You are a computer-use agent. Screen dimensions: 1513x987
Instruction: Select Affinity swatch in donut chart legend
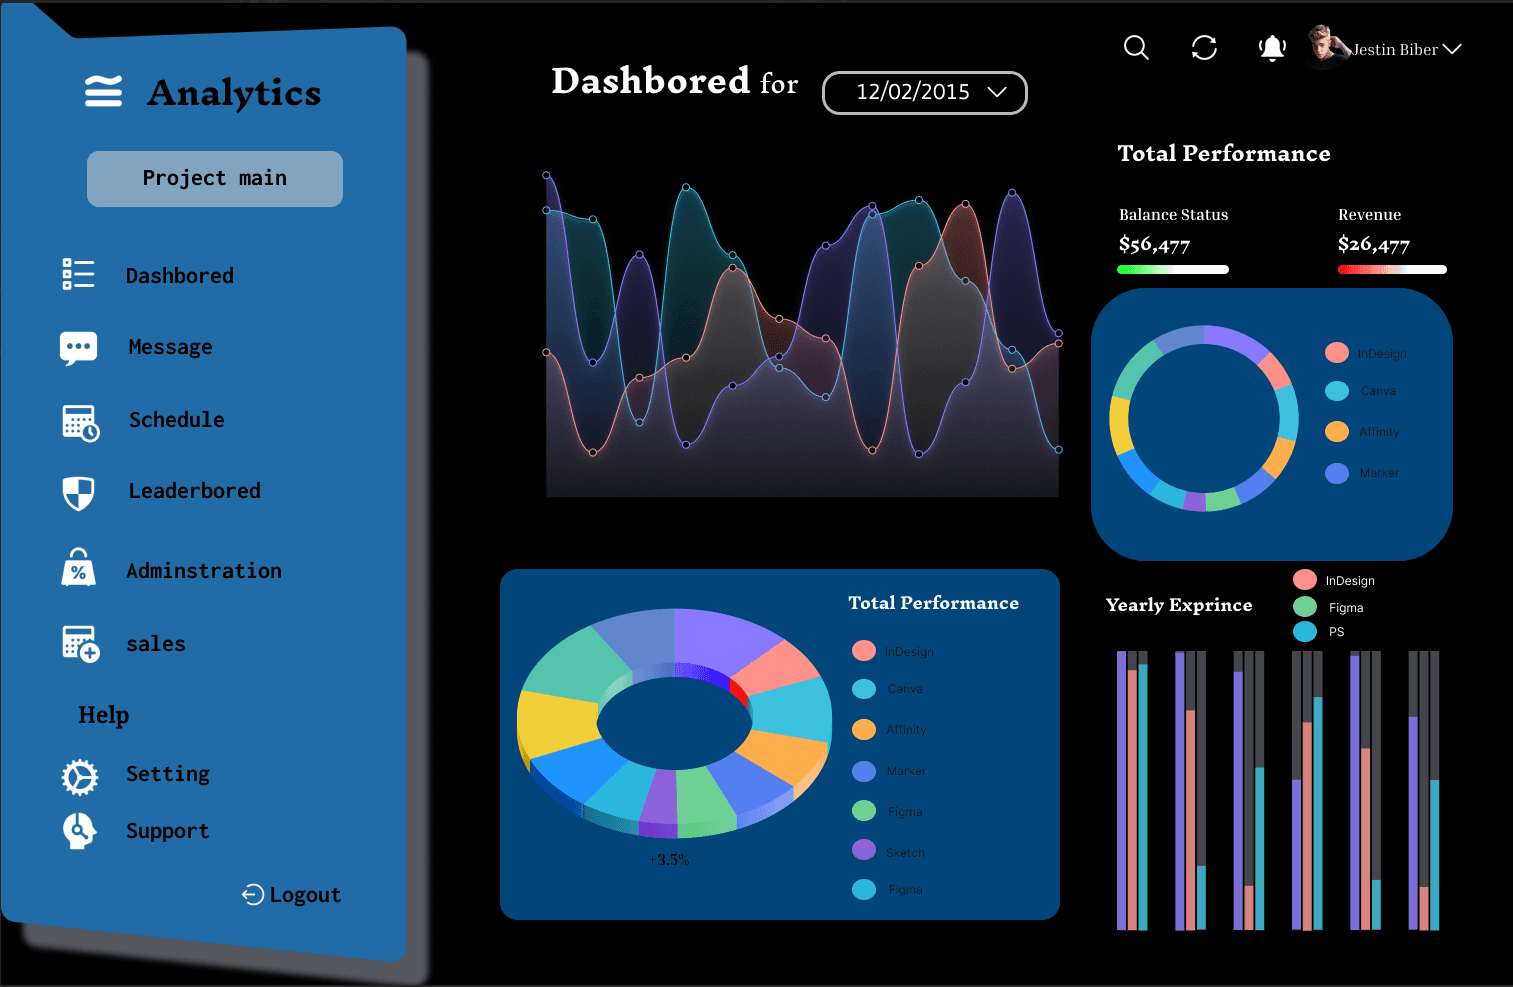click(x=1337, y=431)
